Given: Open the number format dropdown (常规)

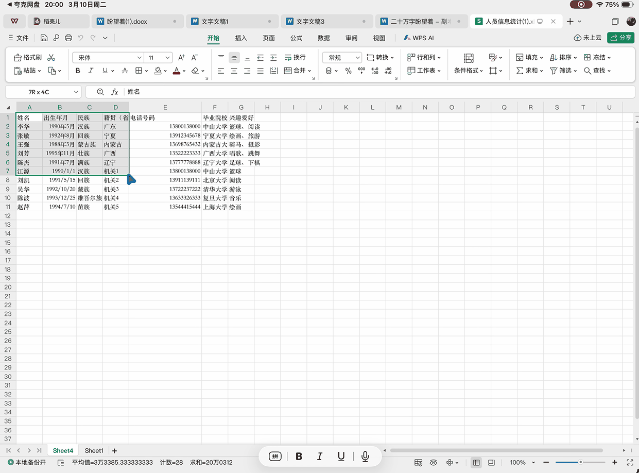Looking at the screenshot, I should tap(339, 58).
